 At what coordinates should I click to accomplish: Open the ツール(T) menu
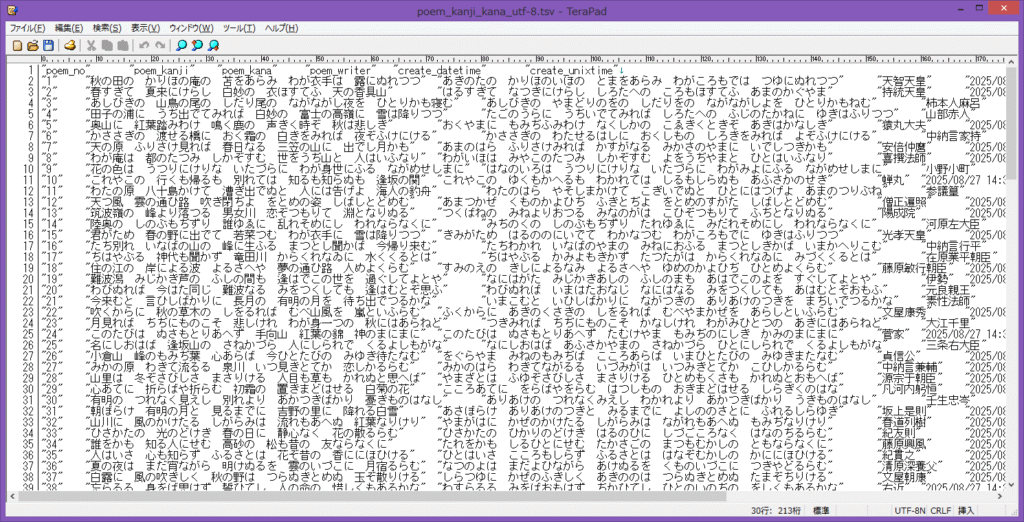coord(239,28)
